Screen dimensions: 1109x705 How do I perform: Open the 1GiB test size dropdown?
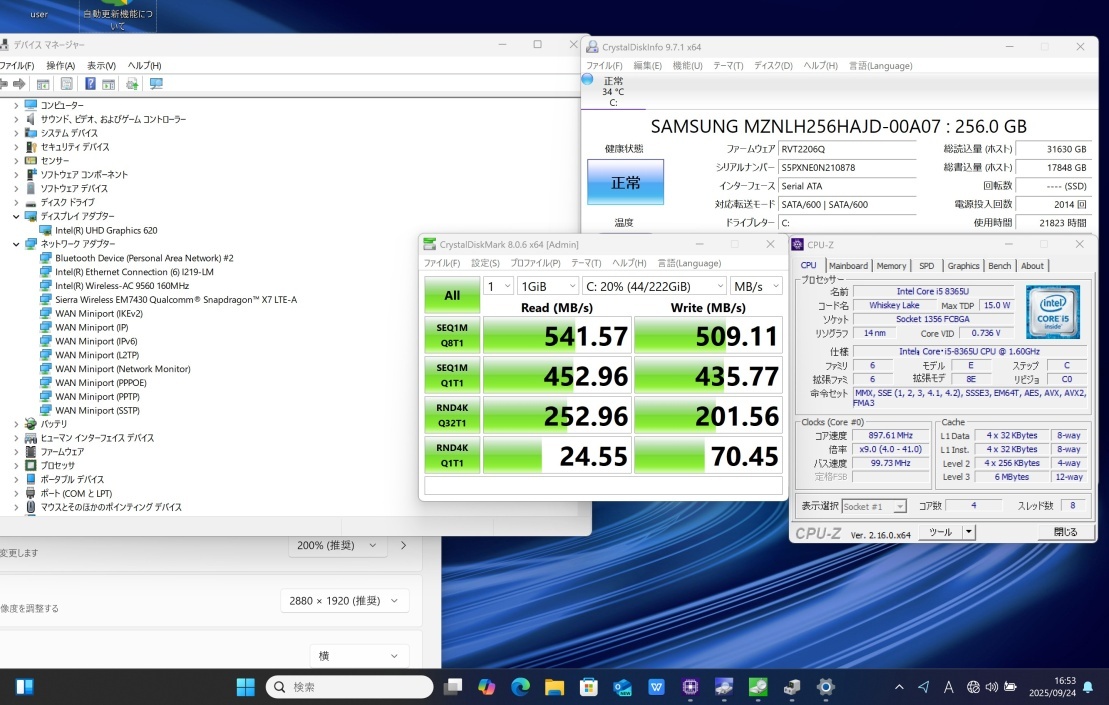(x=548, y=286)
